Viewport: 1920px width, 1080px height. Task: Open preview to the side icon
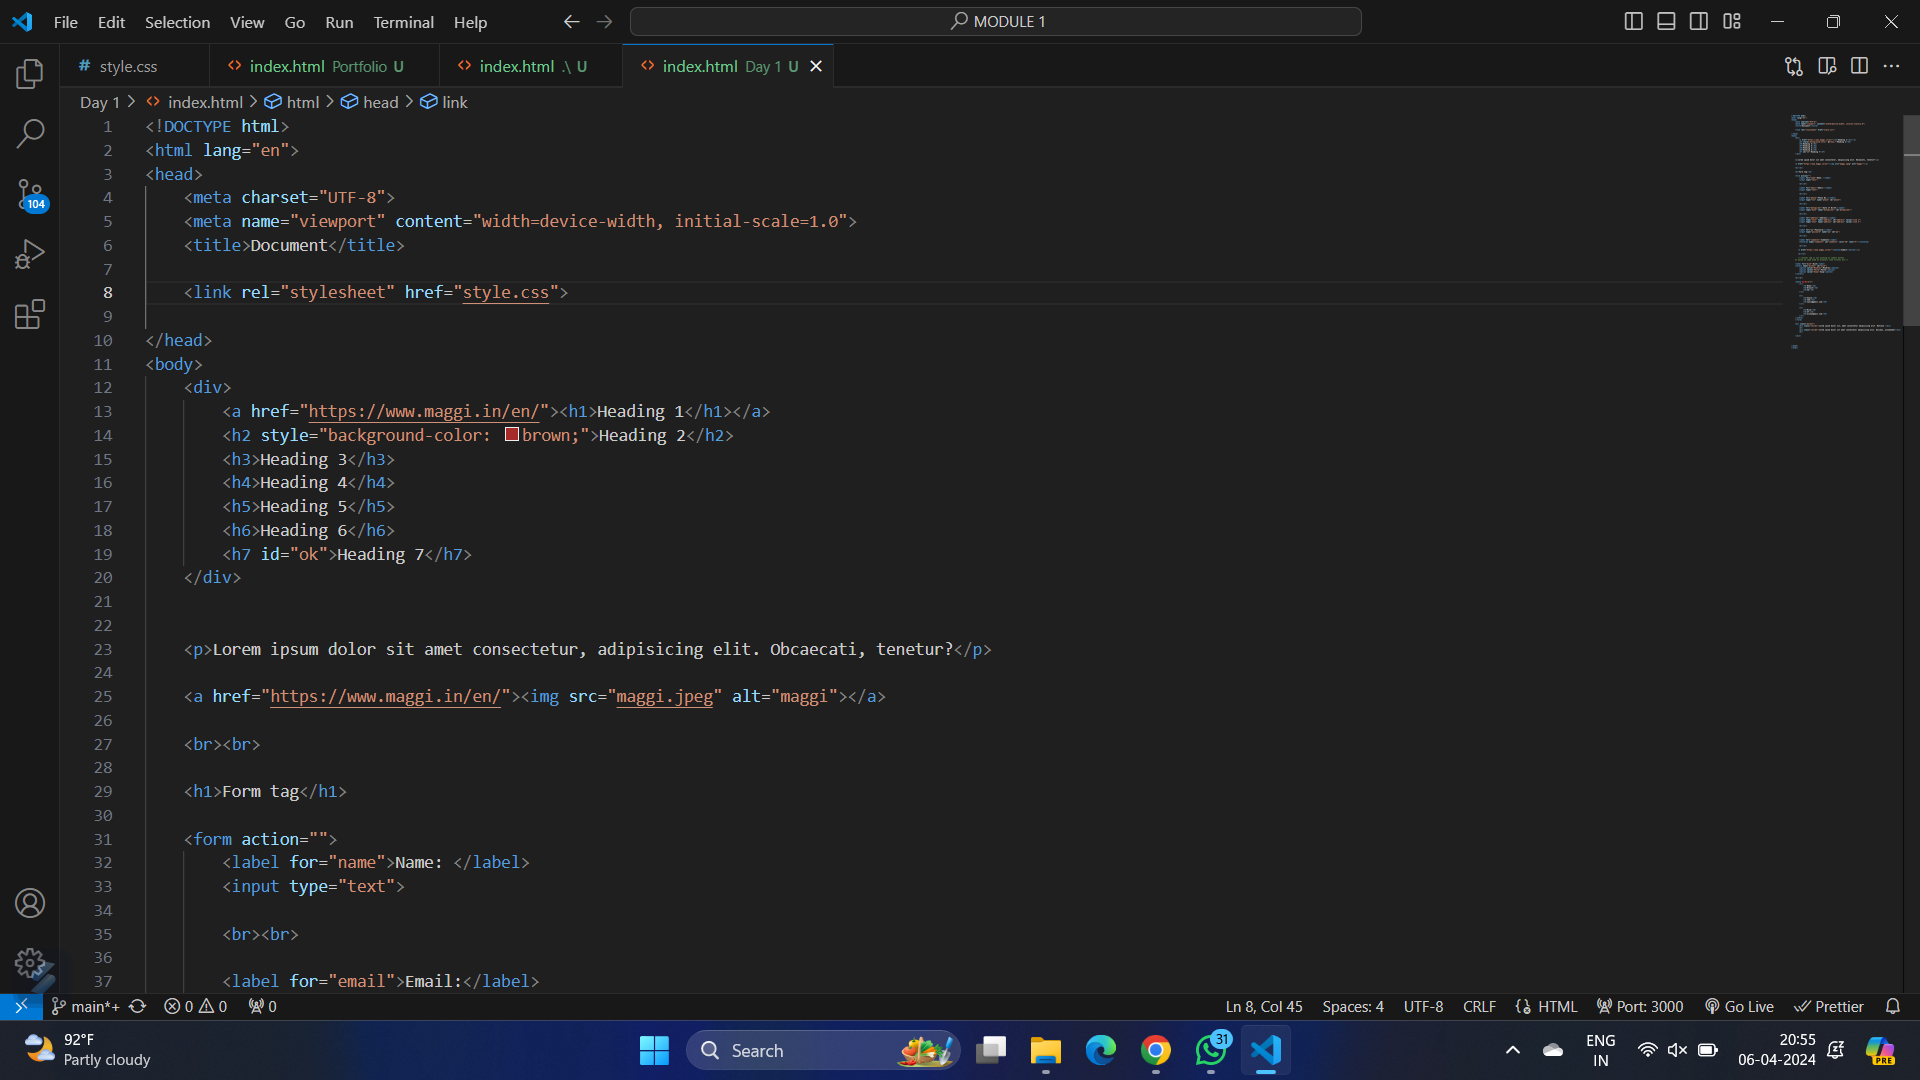1827,66
